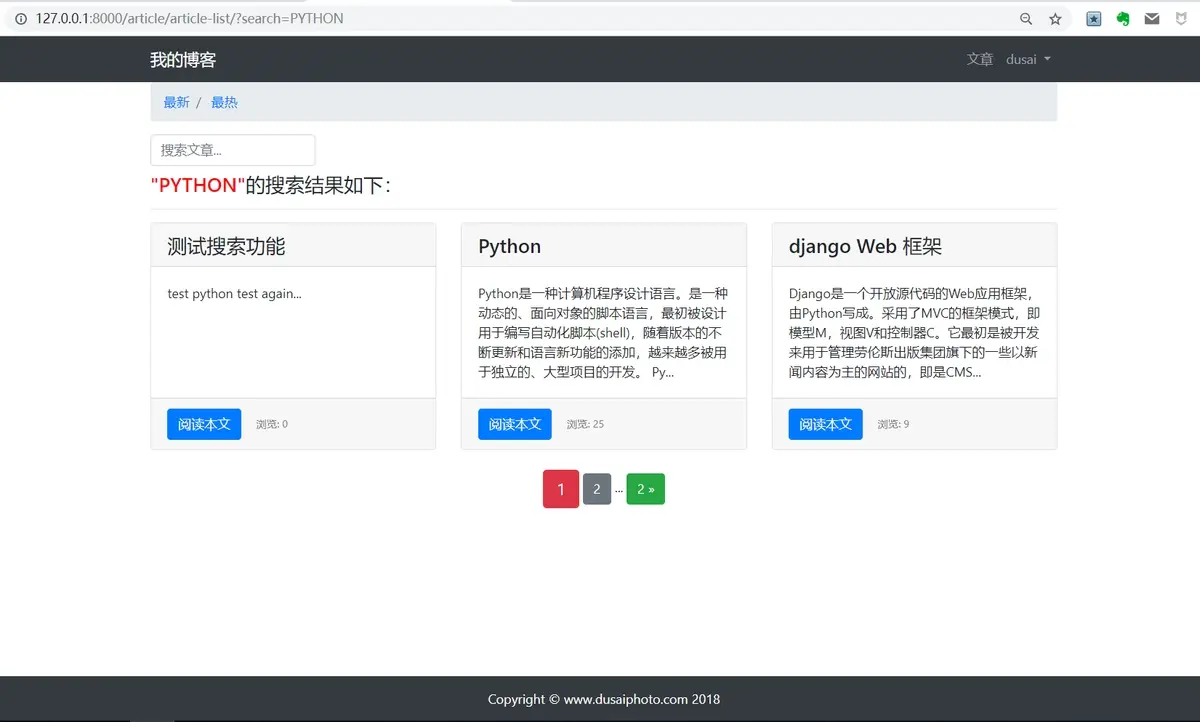Go to 我的博客 home brand link
The height and width of the screenshot is (722, 1200).
[x=183, y=59]
